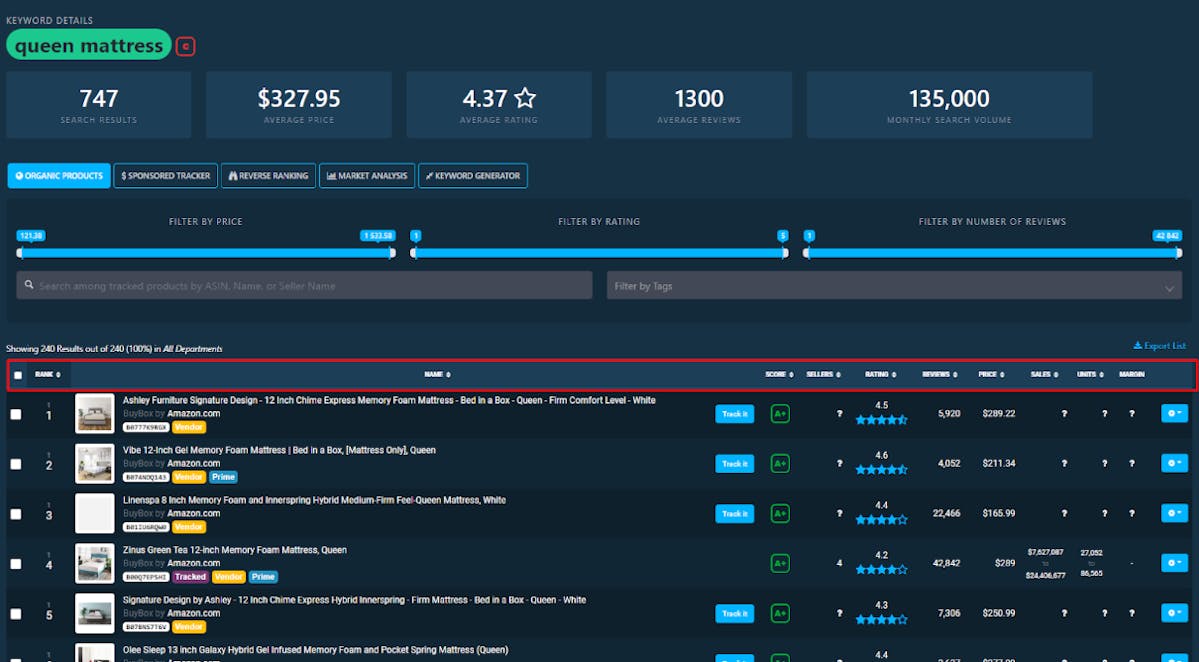
Task: Switch to Sponsored Tracker tab
Action: coord(165,176)
